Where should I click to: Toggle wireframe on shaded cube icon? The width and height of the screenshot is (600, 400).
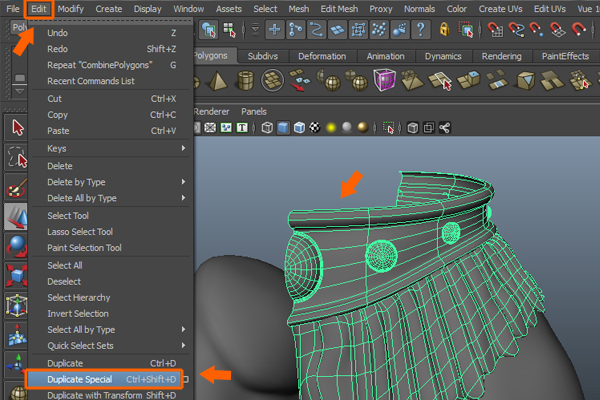[299, 127]
